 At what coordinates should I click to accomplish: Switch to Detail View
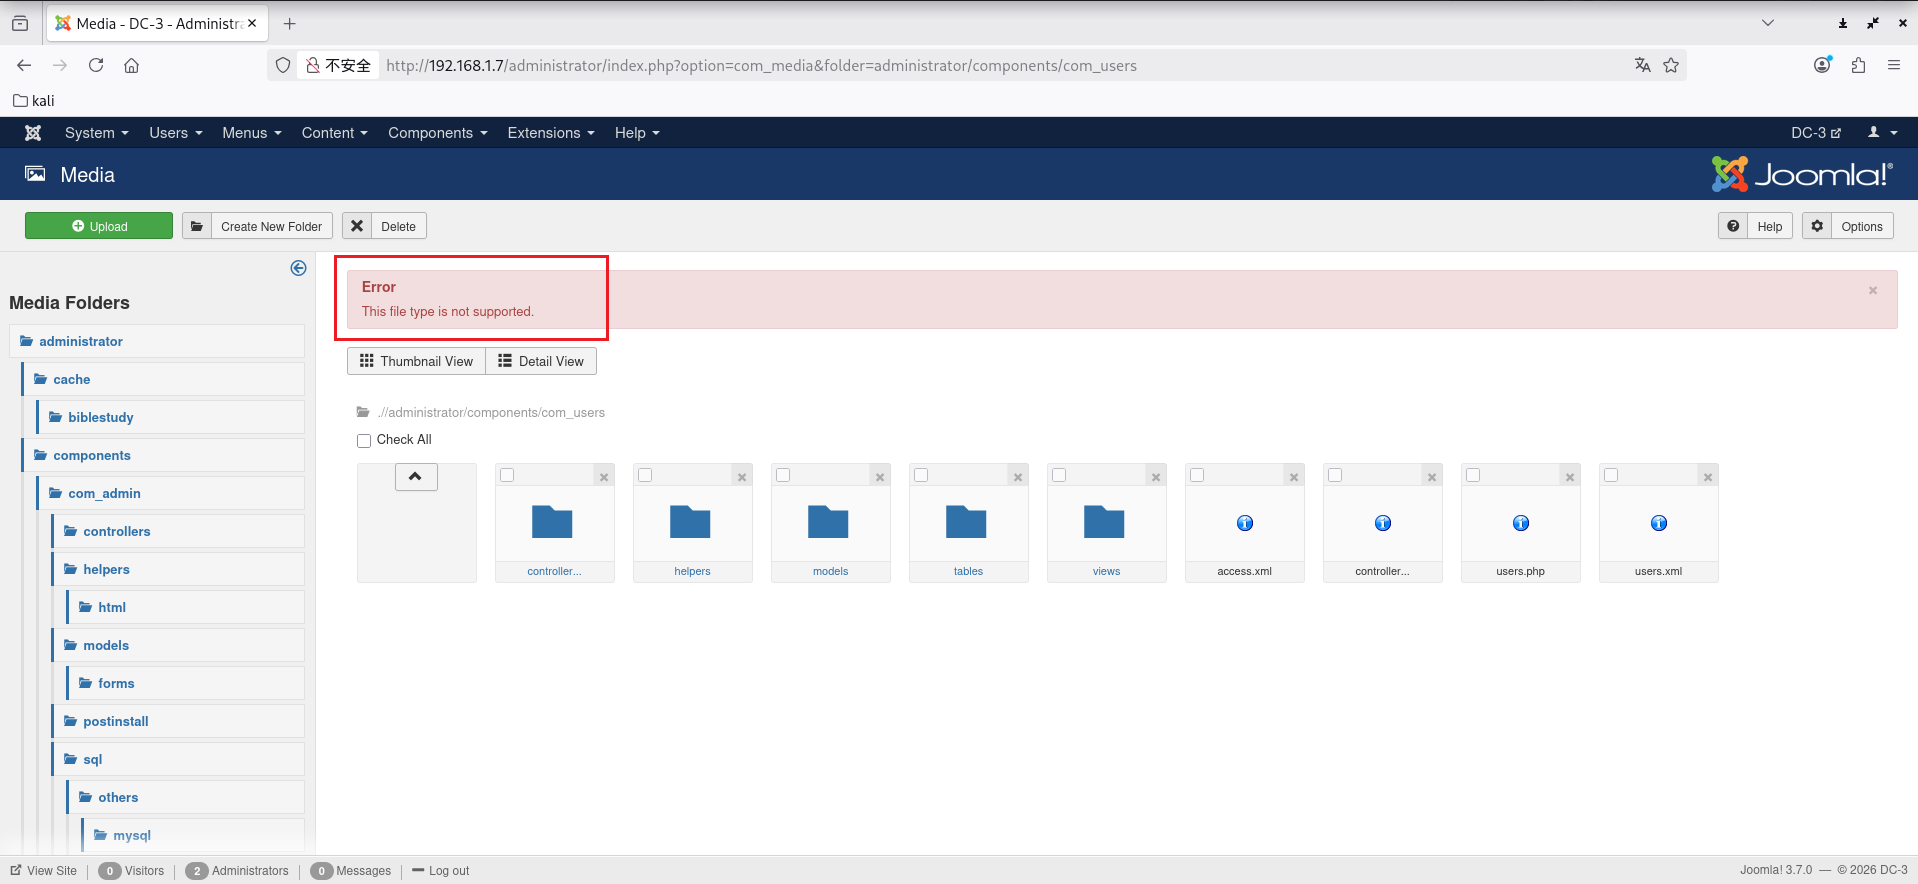tap(541, 361)
